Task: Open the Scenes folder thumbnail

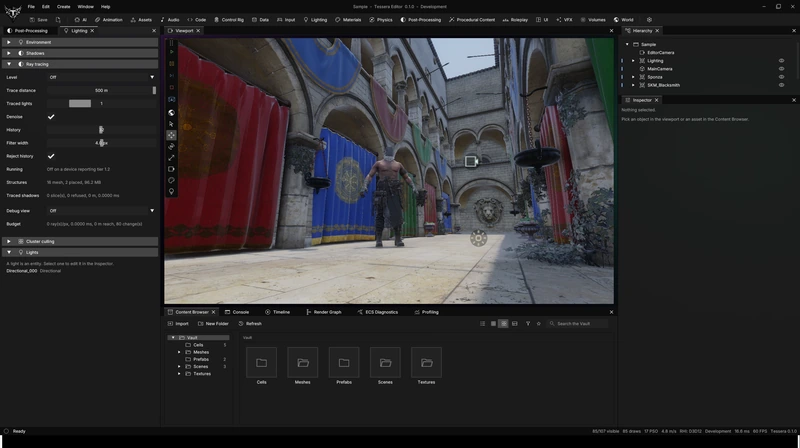Action: [x=385, y=362]
